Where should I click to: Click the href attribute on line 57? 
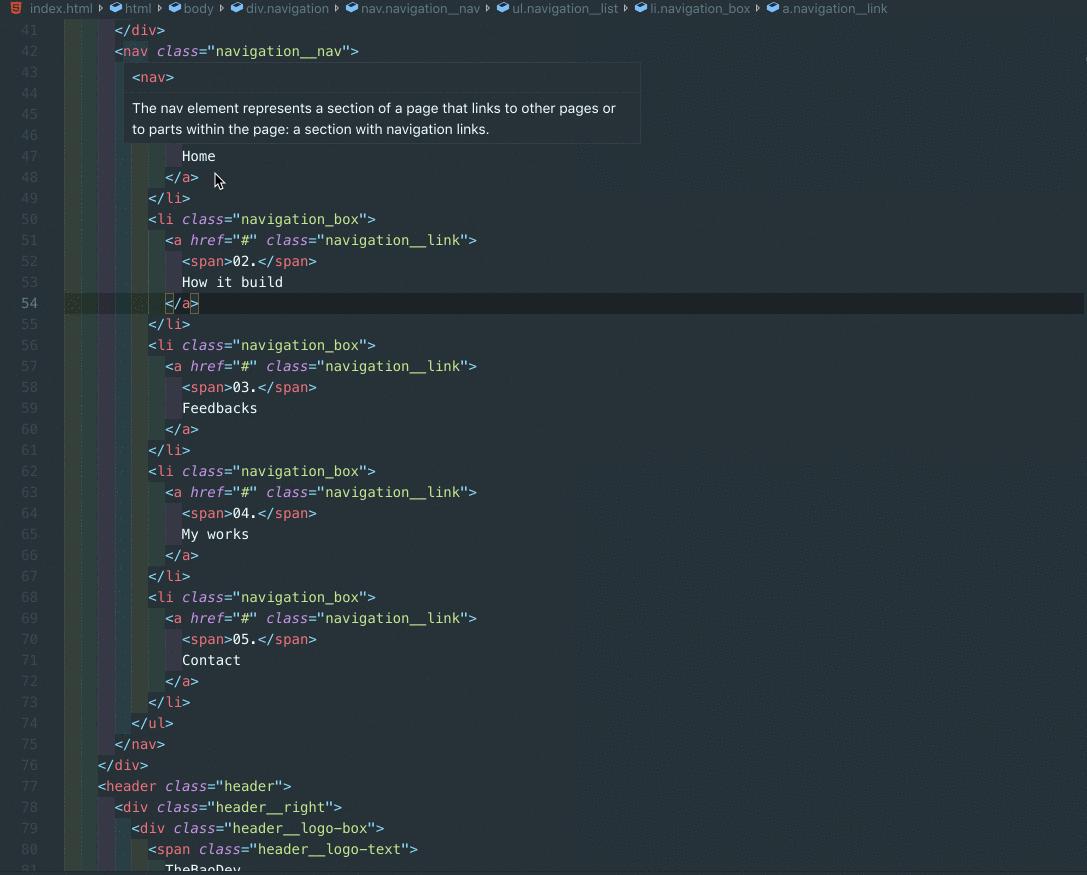point(207,366)
